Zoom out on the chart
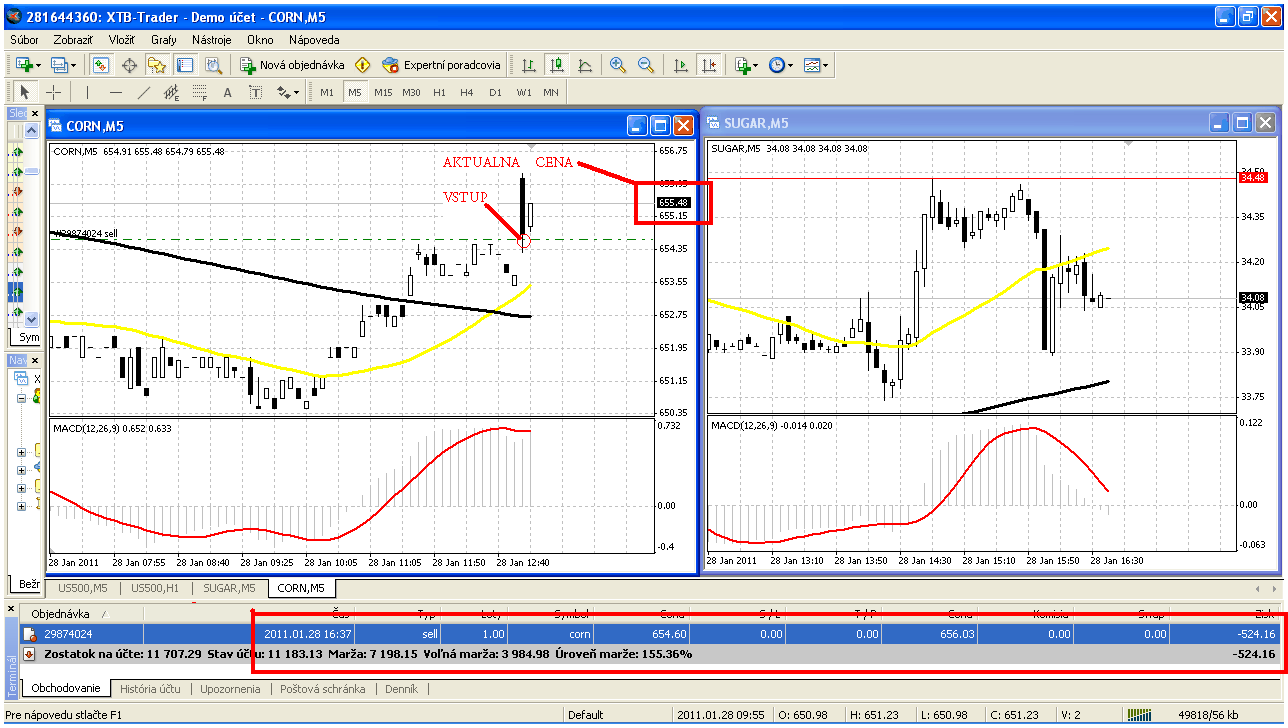The height and width of the screenshot is (728, 1288). coord(646,65)
